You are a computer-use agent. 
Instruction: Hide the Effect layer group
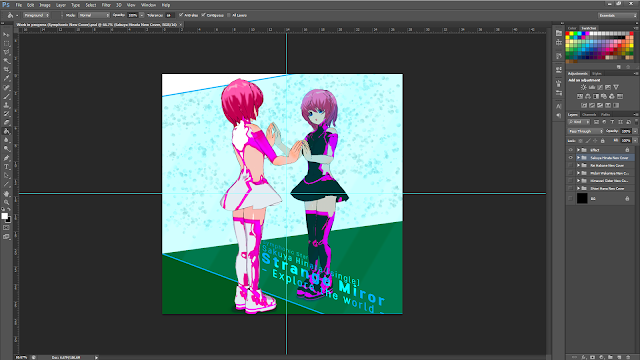tap(571, 150)
